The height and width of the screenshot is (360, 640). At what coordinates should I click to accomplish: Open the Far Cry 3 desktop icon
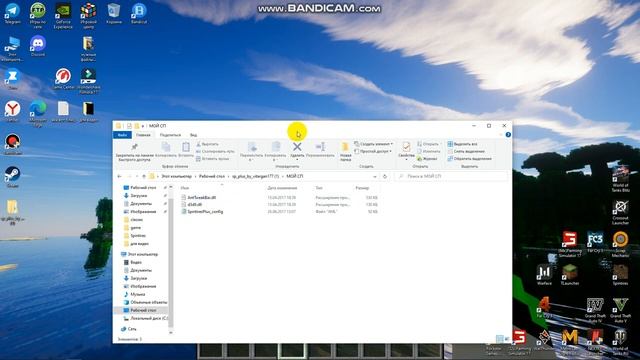coord(595,242)
